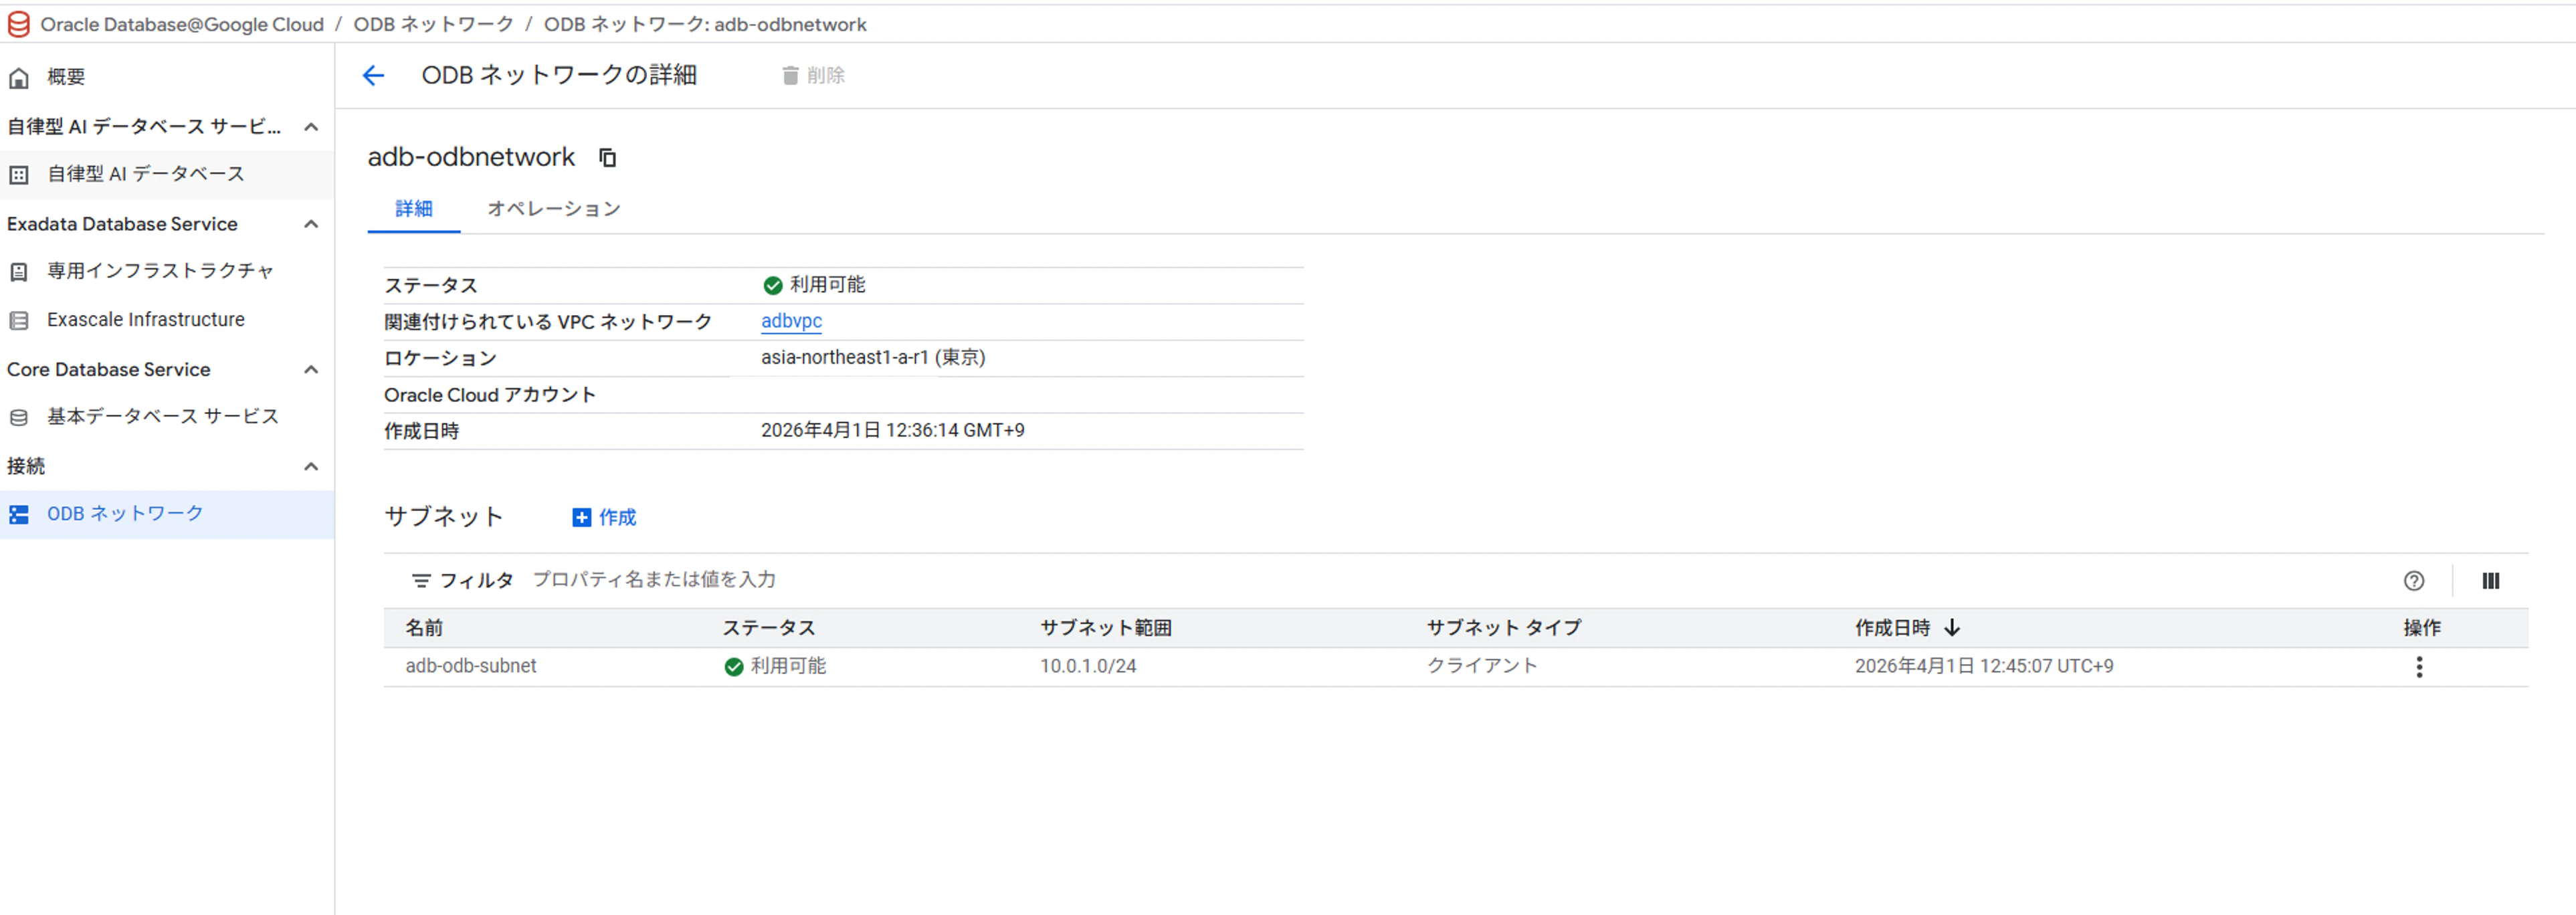Click the サブネット タイプ column header
This screenshot has width=2576, height=915.
tap(1504, 628)
